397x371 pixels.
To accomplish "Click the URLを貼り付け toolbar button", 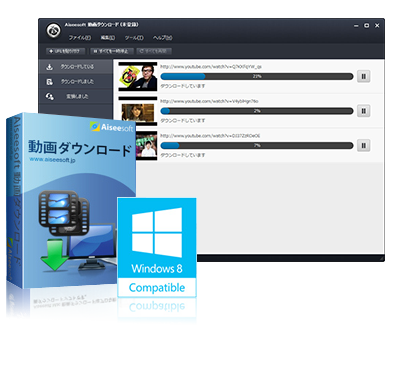I will pos(65,51).
